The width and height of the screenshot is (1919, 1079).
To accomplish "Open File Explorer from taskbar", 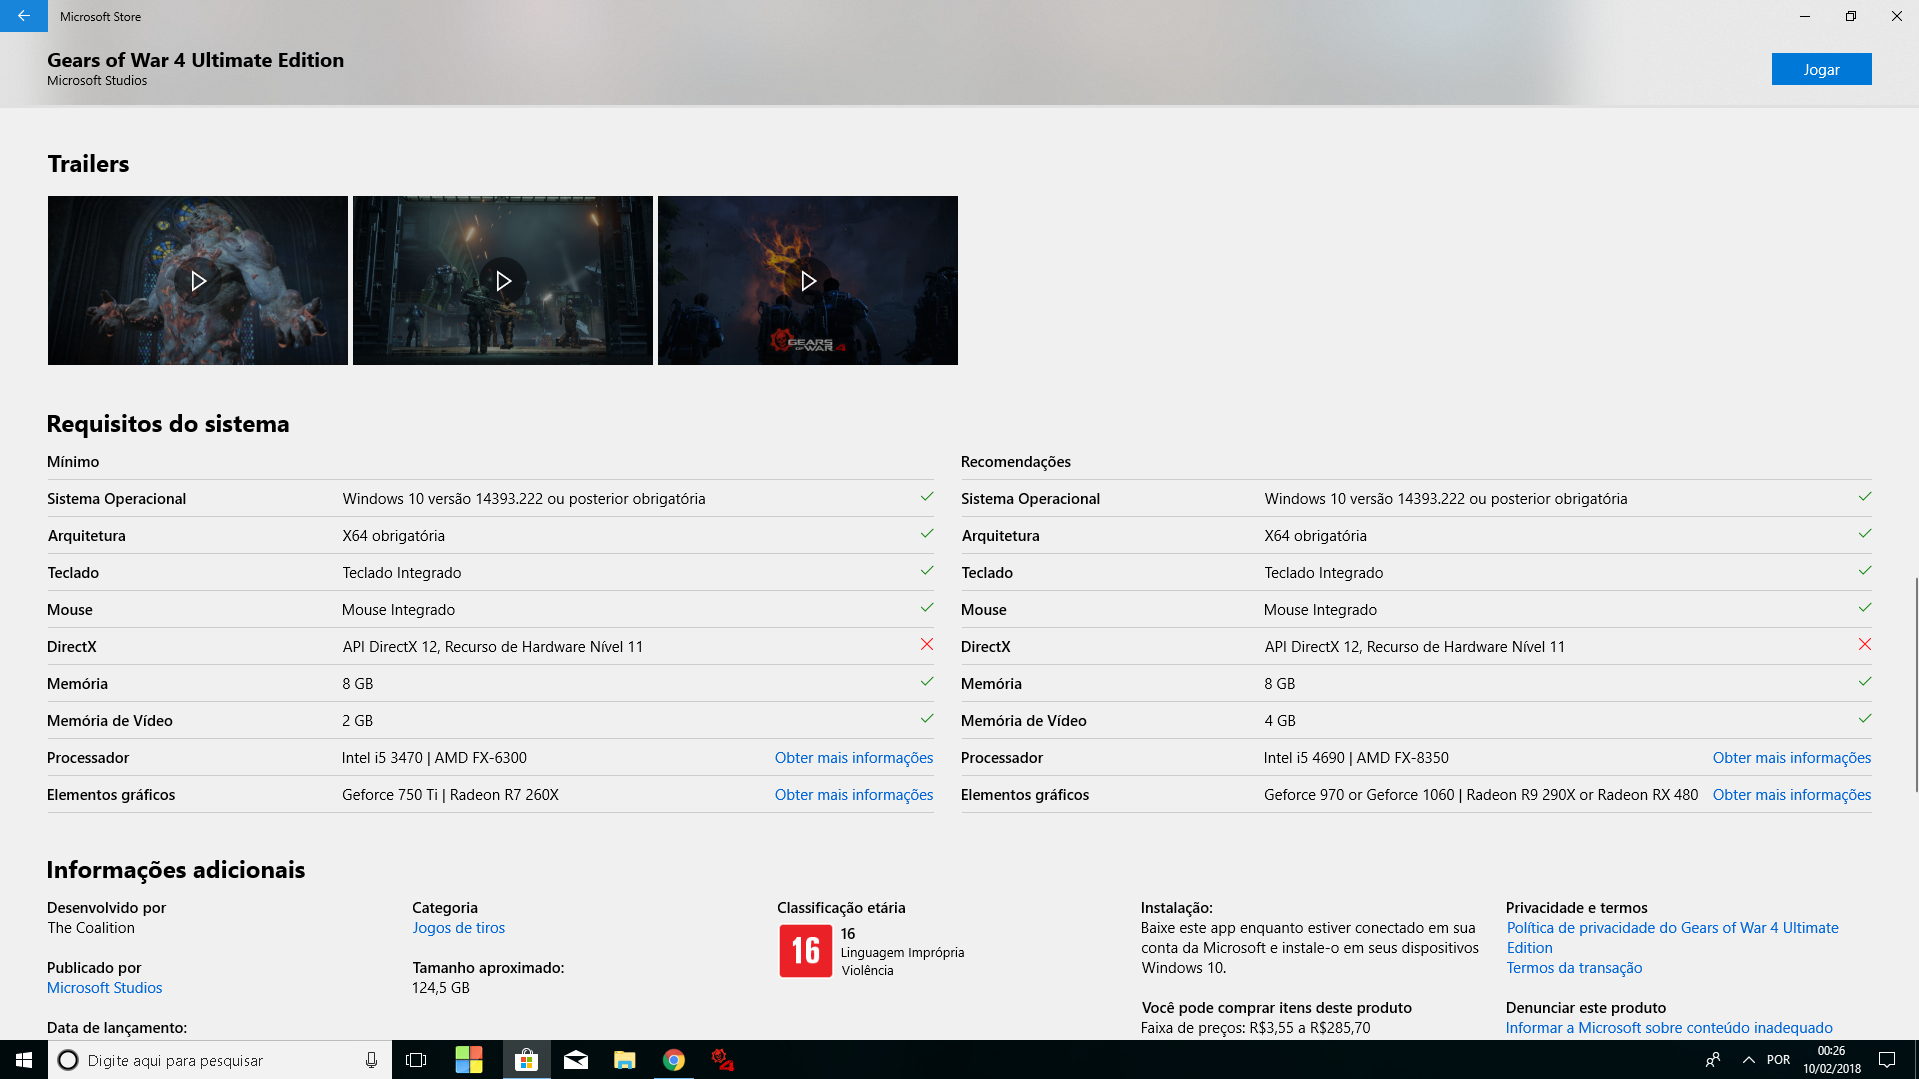I will [625, 1060].
